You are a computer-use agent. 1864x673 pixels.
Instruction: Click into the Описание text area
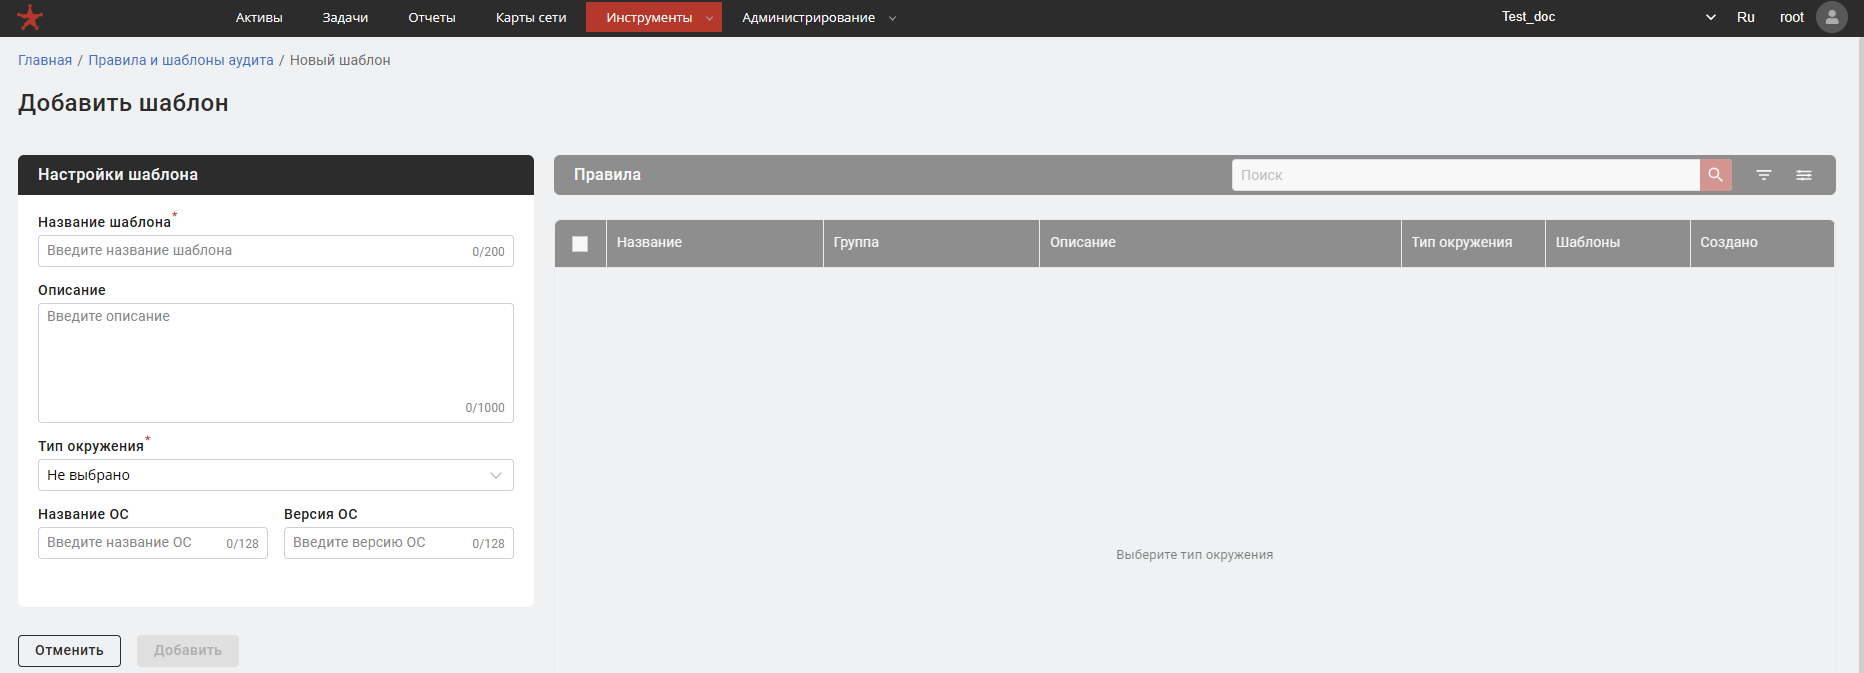(x=275, y=360)
